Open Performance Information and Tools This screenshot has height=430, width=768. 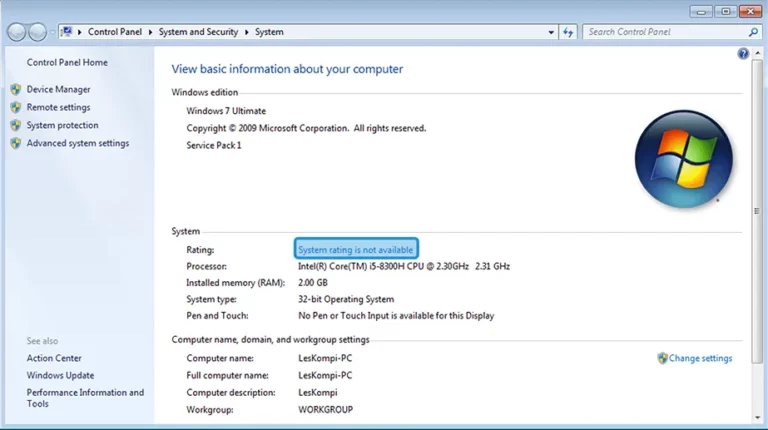[85, 398]
